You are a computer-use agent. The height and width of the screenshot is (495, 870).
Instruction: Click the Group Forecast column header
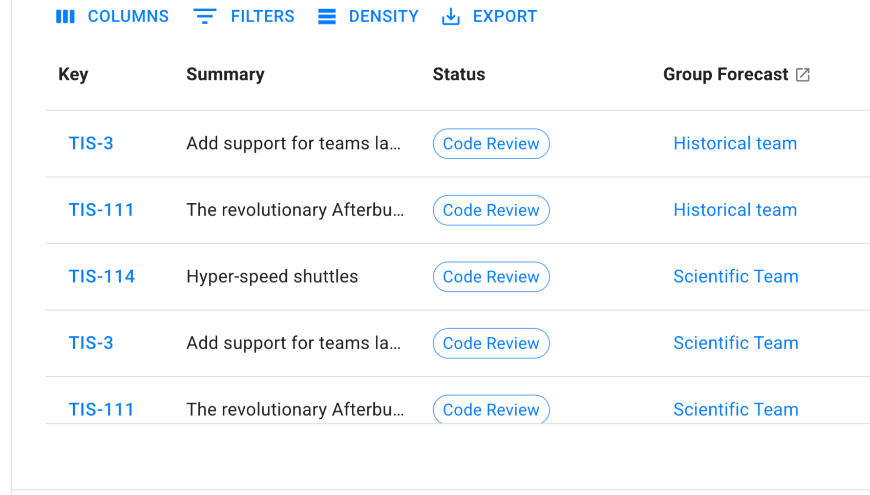725,75
